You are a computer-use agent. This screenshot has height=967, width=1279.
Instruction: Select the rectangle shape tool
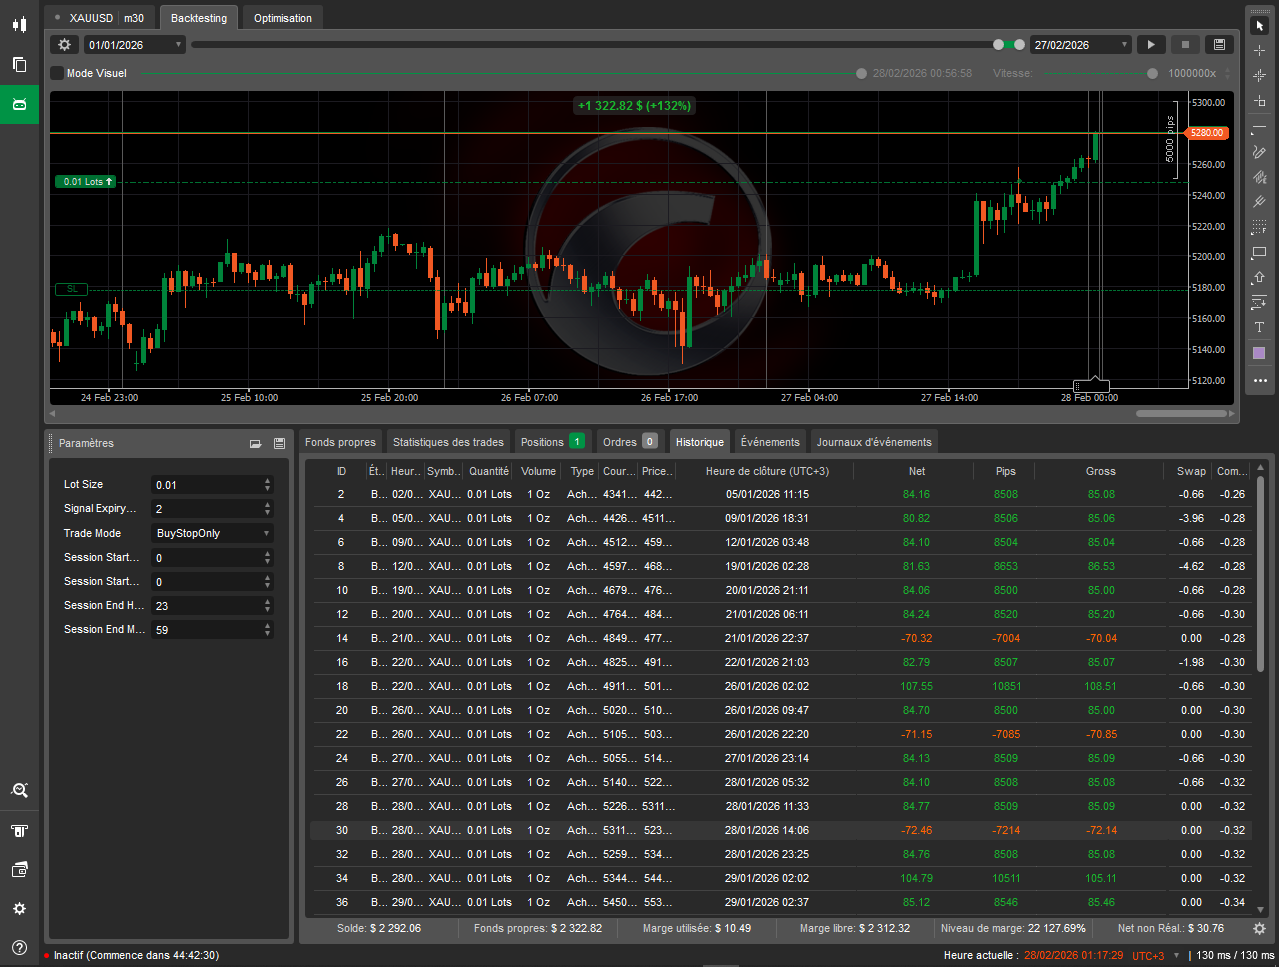1259,252
